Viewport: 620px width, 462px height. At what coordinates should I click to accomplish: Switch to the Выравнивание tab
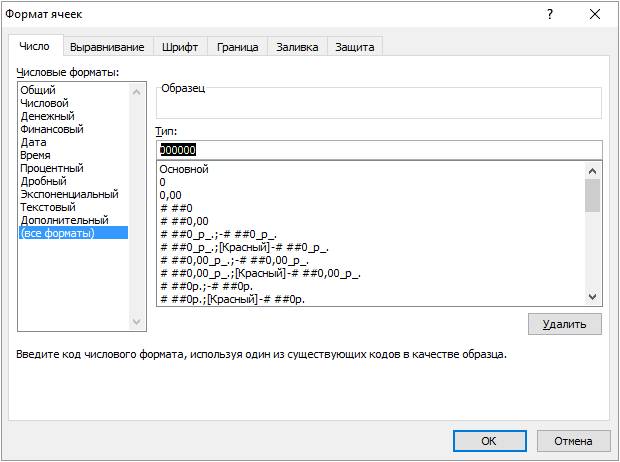click(107, 47)
